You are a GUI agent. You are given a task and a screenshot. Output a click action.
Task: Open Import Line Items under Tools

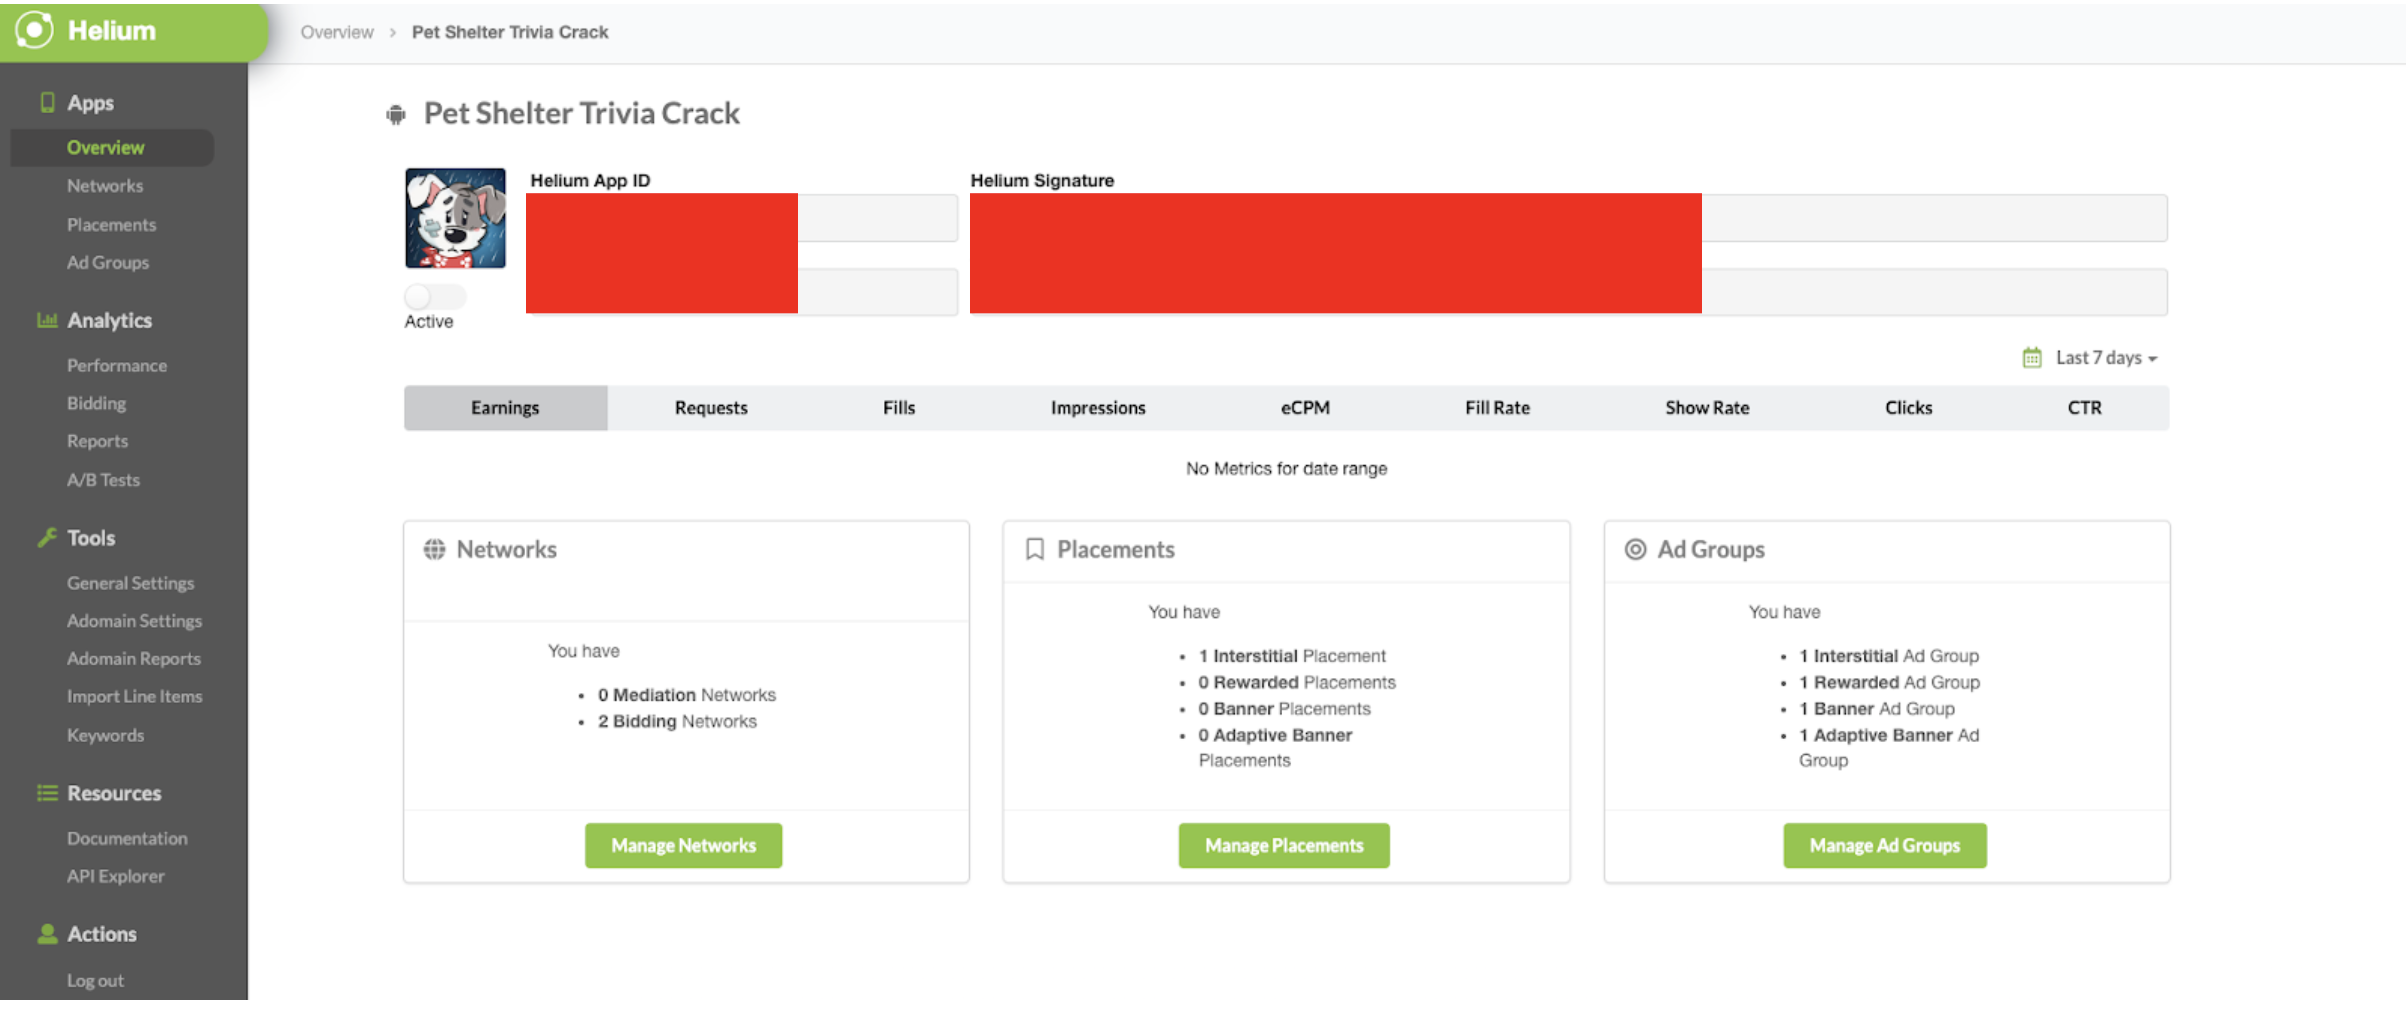click(134, 696)
